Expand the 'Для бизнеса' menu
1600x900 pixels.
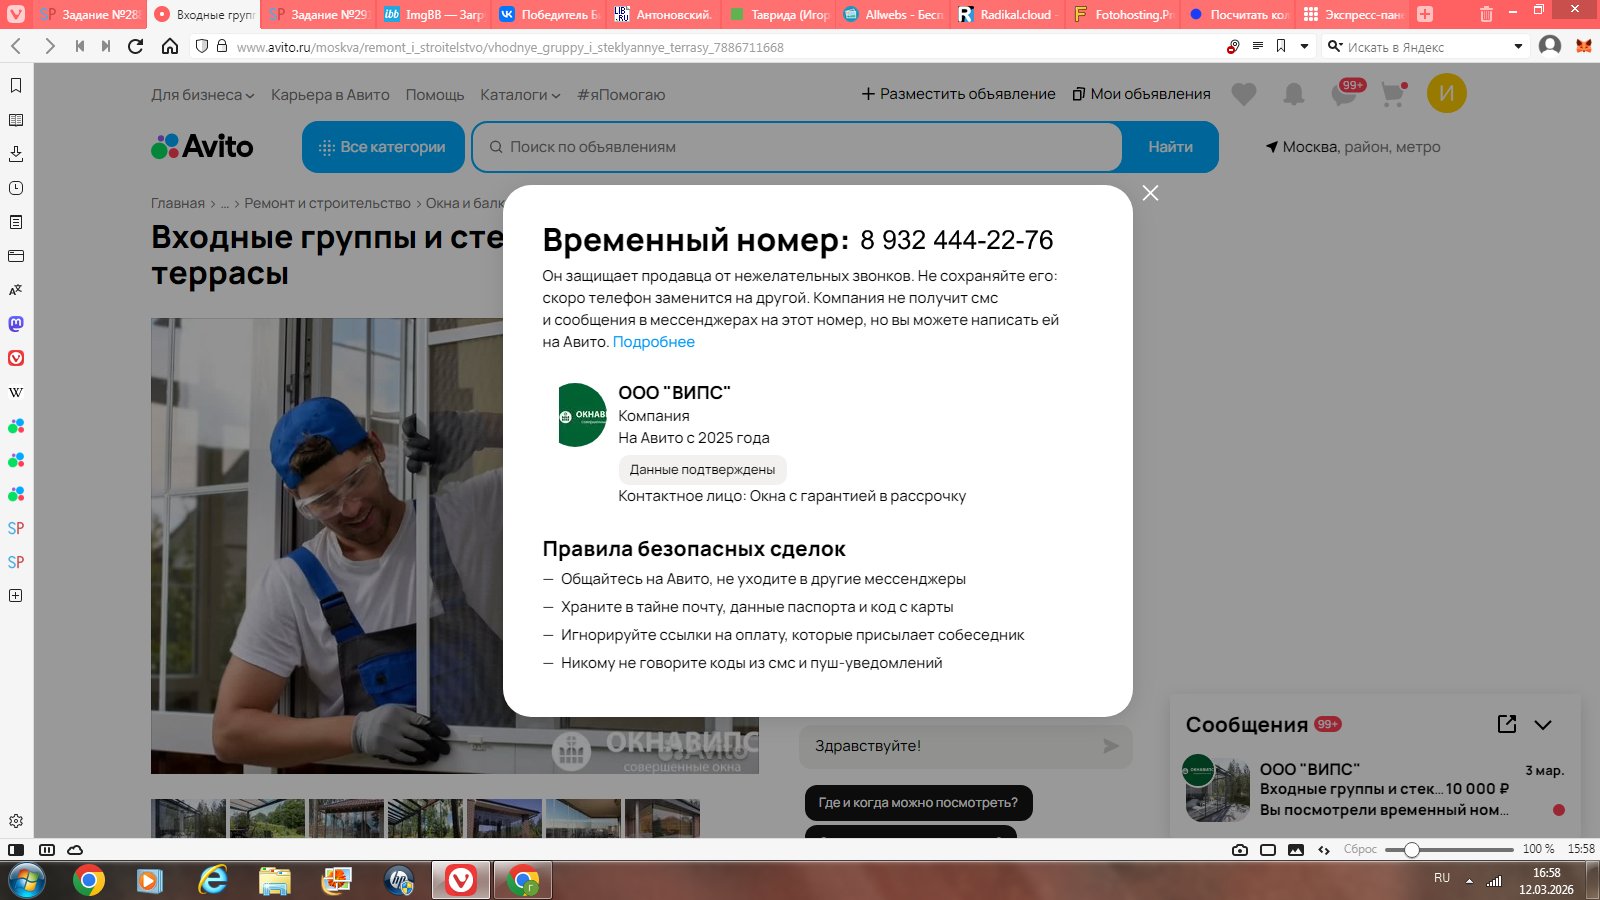[203, 95]
